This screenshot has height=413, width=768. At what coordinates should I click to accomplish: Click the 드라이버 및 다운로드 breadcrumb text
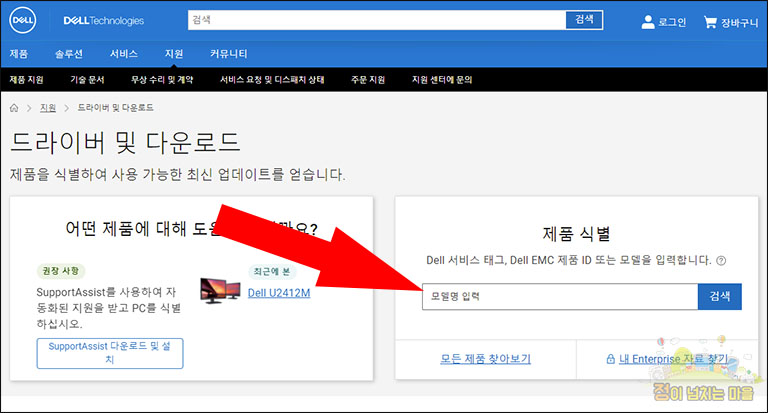116,108
